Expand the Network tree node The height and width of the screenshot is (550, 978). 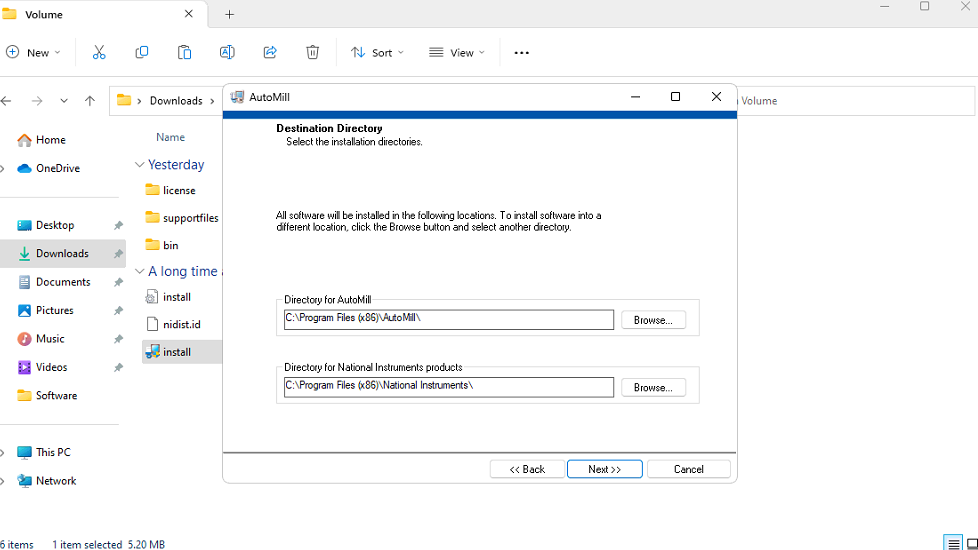tap(2, 481)
